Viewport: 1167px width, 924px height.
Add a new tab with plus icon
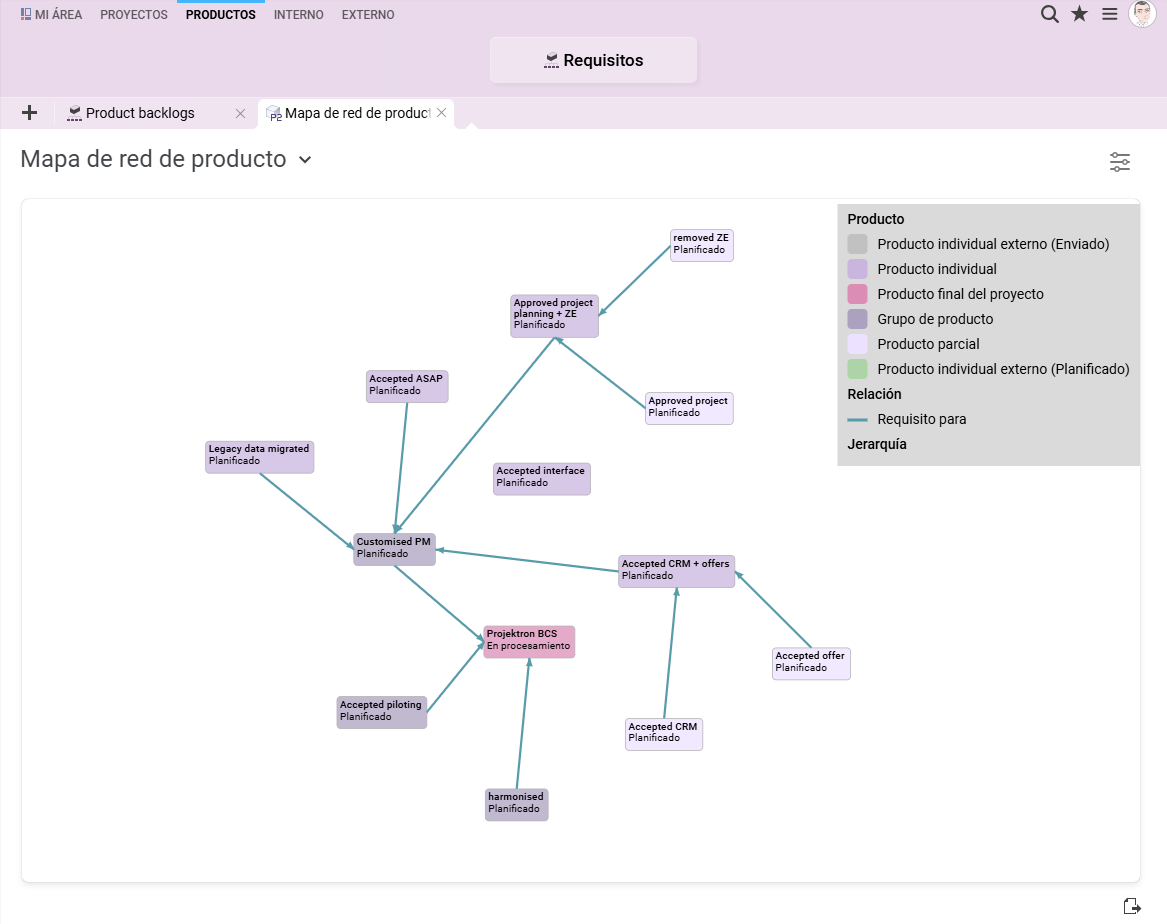pyautogui.click(x=29, y=113)
